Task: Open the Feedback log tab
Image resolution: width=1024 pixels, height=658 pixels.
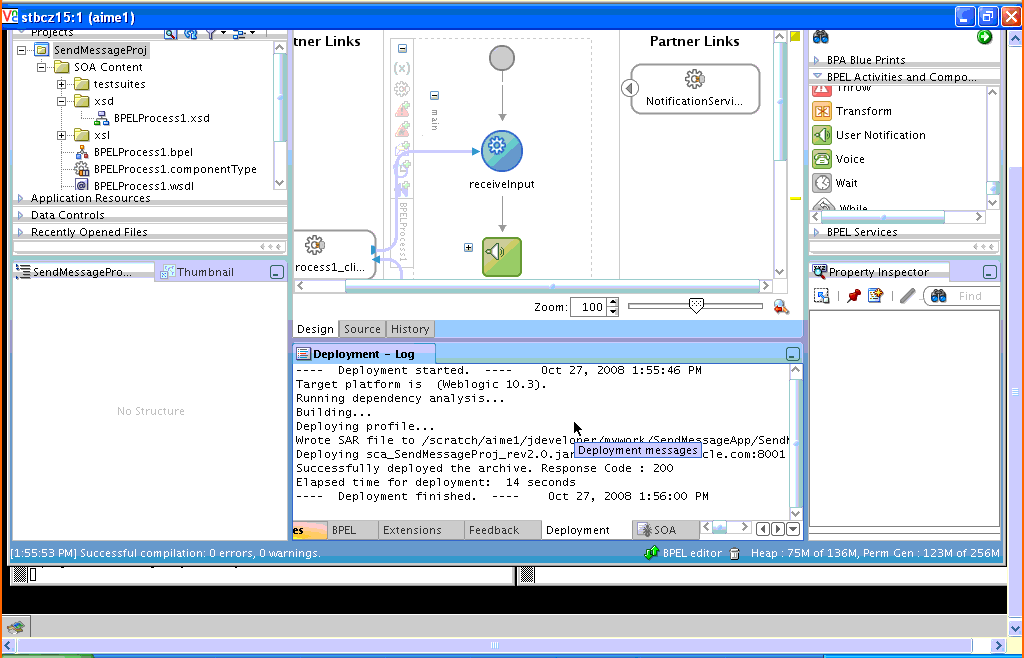Action: point(494,530)
